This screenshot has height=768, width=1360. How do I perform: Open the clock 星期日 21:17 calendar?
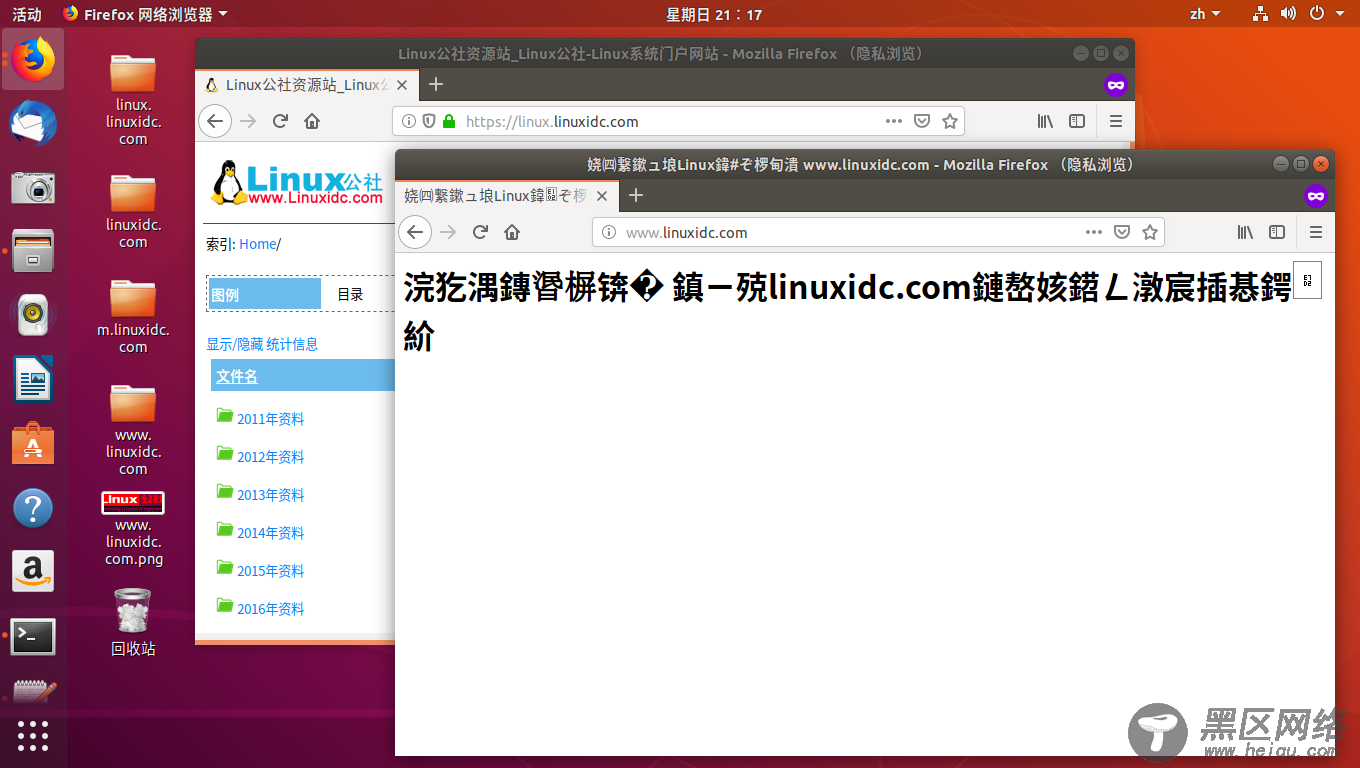(714, 14)
